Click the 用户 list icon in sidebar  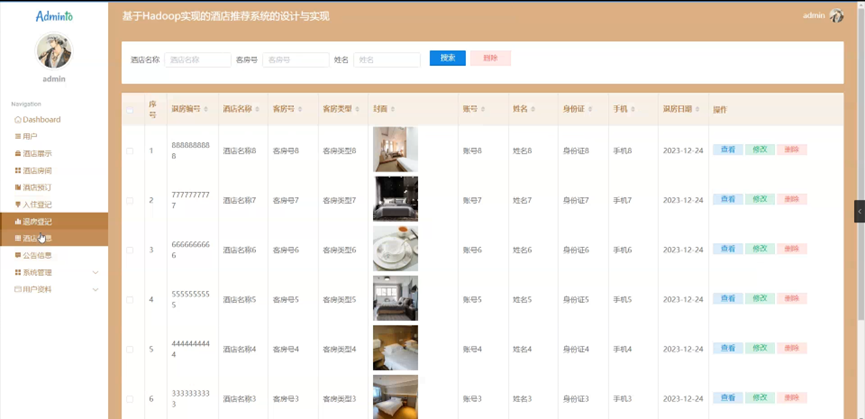point(18,137)
